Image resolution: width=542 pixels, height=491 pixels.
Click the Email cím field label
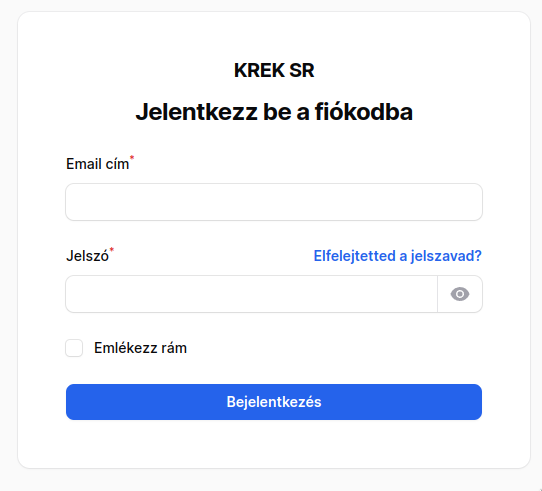point(97,164)
